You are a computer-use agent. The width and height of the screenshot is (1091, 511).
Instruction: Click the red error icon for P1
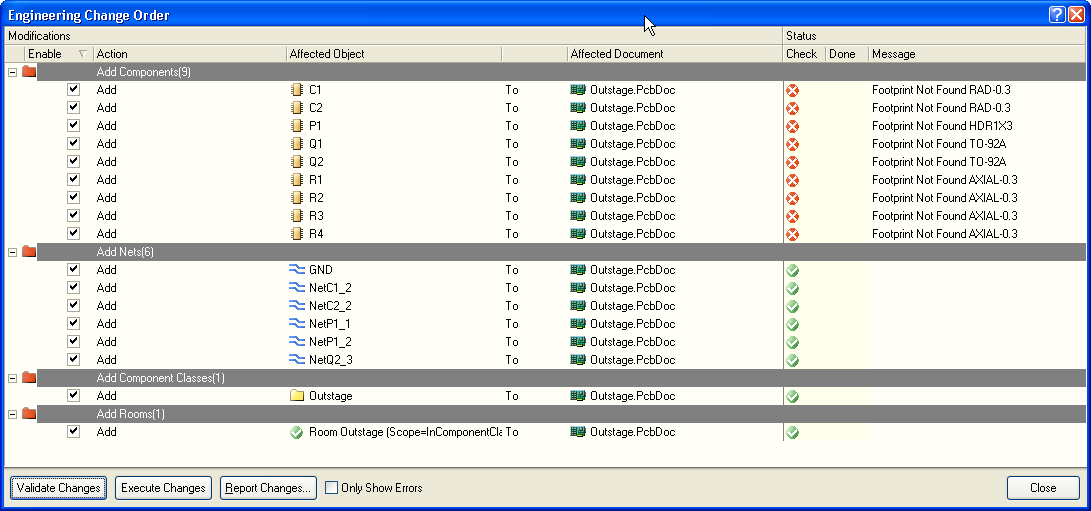(792, 126)
